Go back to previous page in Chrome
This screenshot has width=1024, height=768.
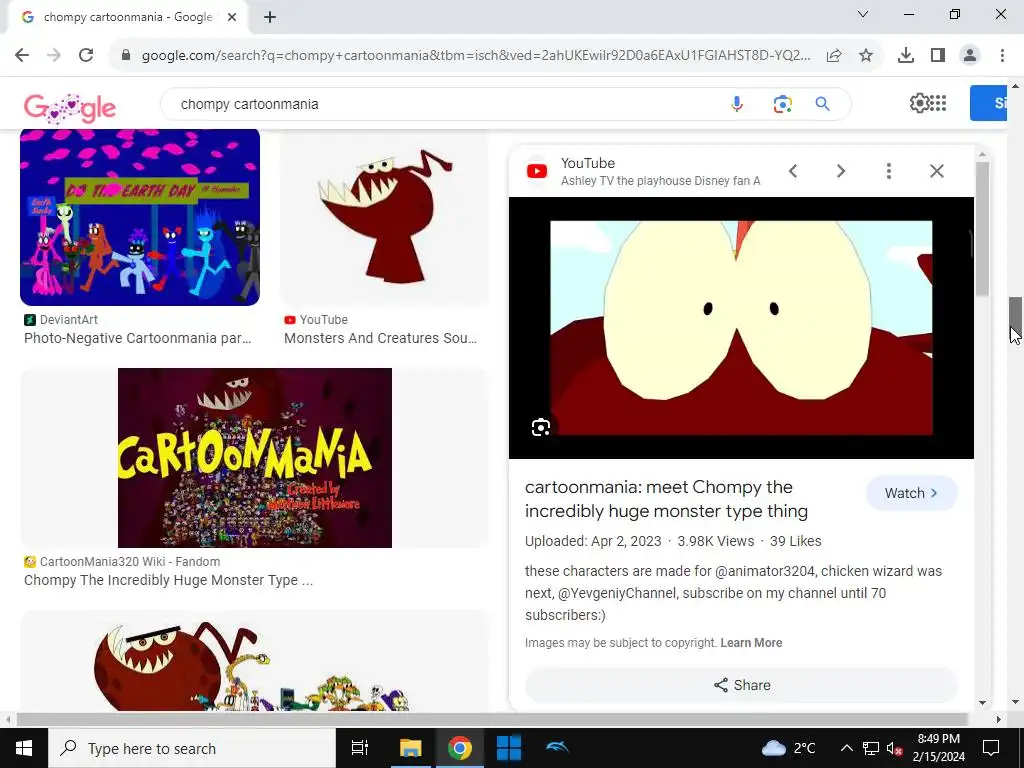22,56
